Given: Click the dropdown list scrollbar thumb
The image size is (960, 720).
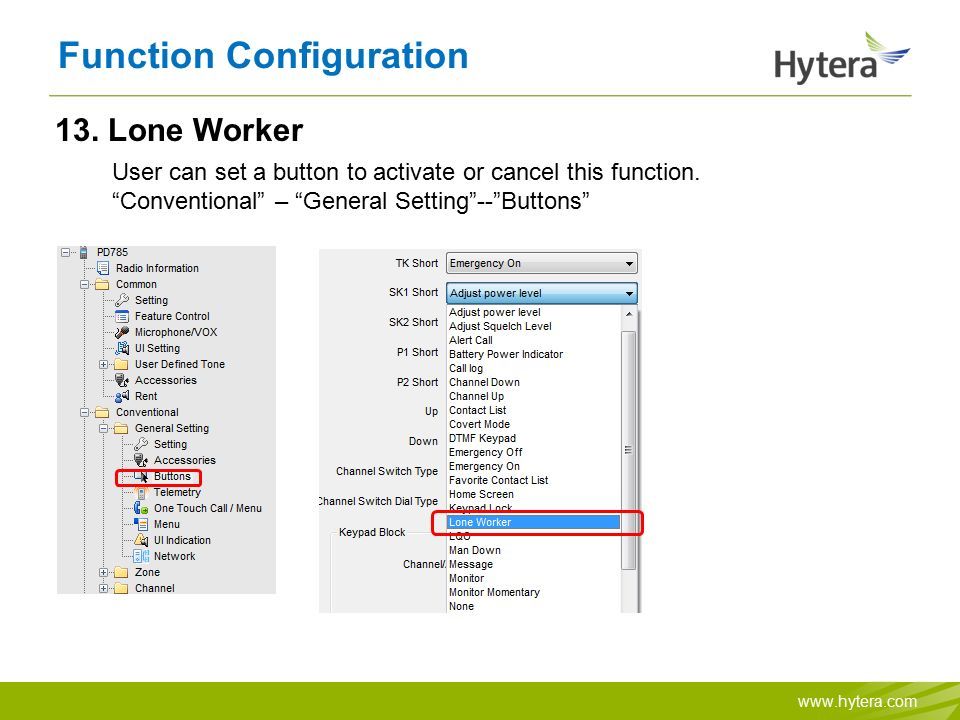Looking at the screenshot, I should (x=628, y=450).
